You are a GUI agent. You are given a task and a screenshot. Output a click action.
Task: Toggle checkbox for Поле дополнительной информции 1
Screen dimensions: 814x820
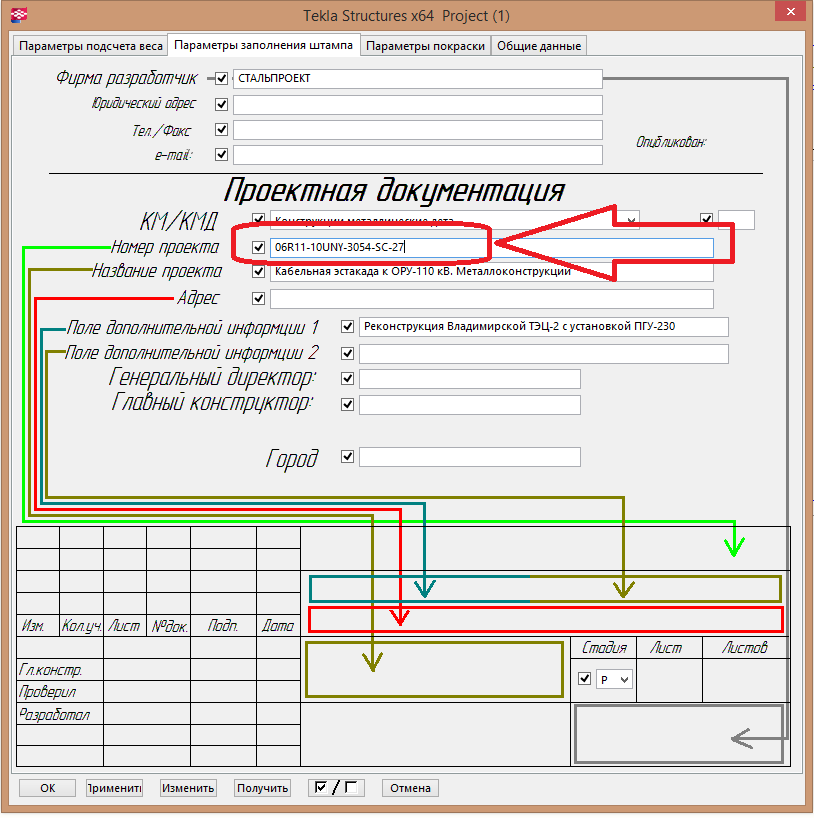coord(347,327)
